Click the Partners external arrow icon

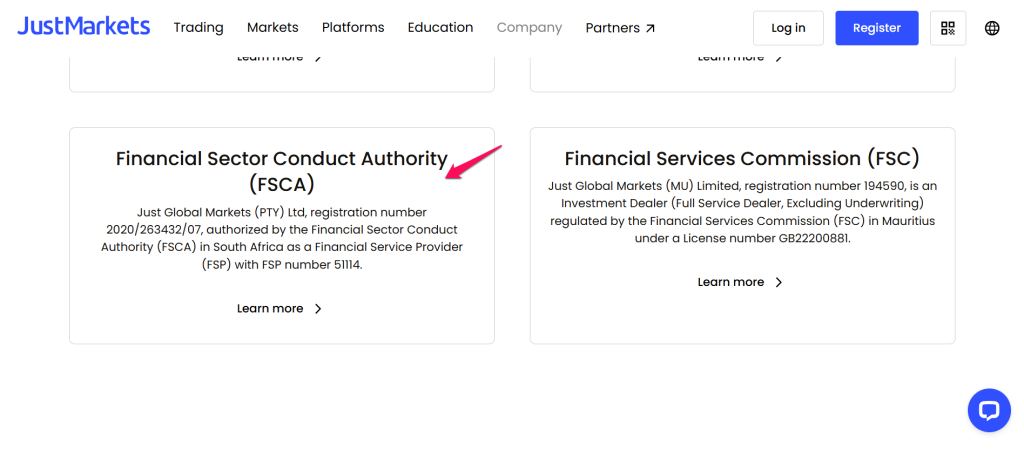pyautogui.click(x=651, y=28)
